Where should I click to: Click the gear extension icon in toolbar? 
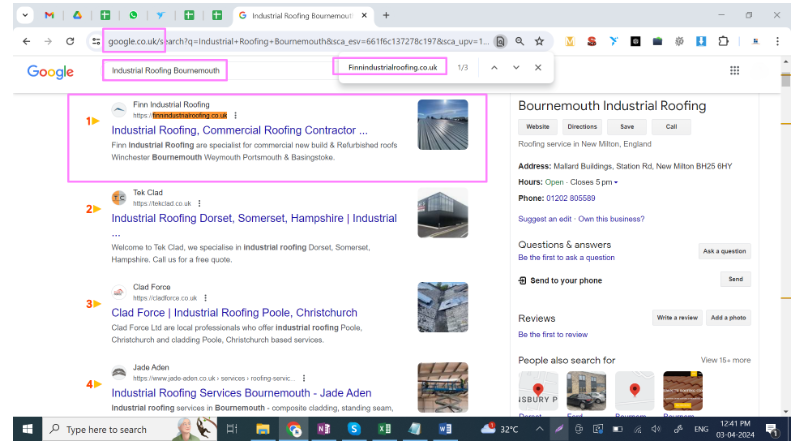pos(679,42)
